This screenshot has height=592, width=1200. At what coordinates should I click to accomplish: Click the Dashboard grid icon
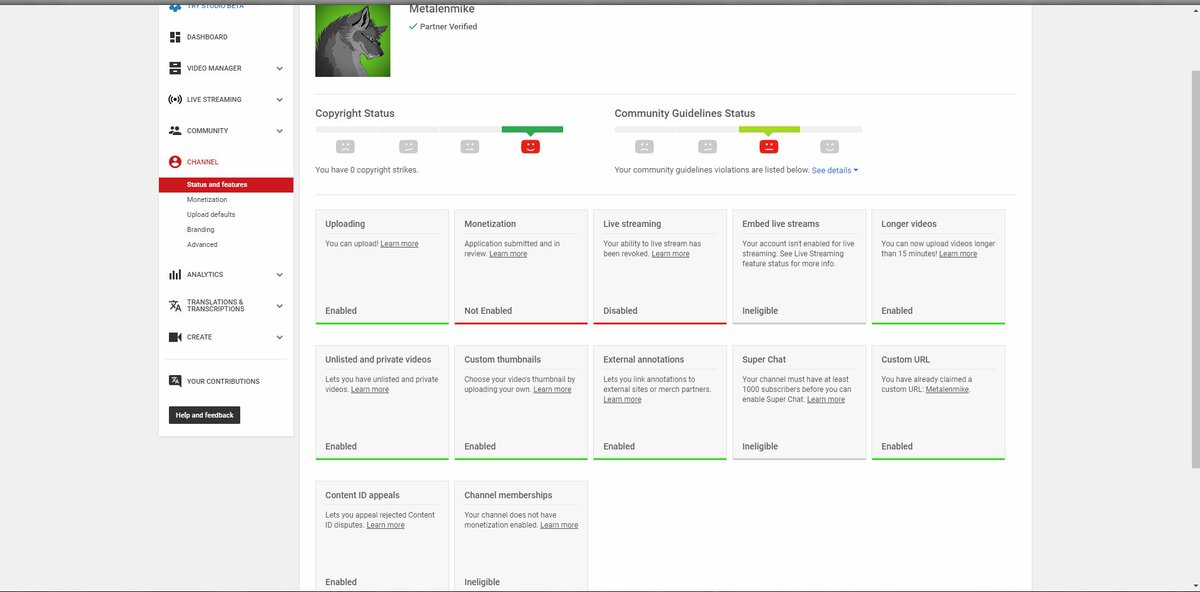[x=175, y=37]
